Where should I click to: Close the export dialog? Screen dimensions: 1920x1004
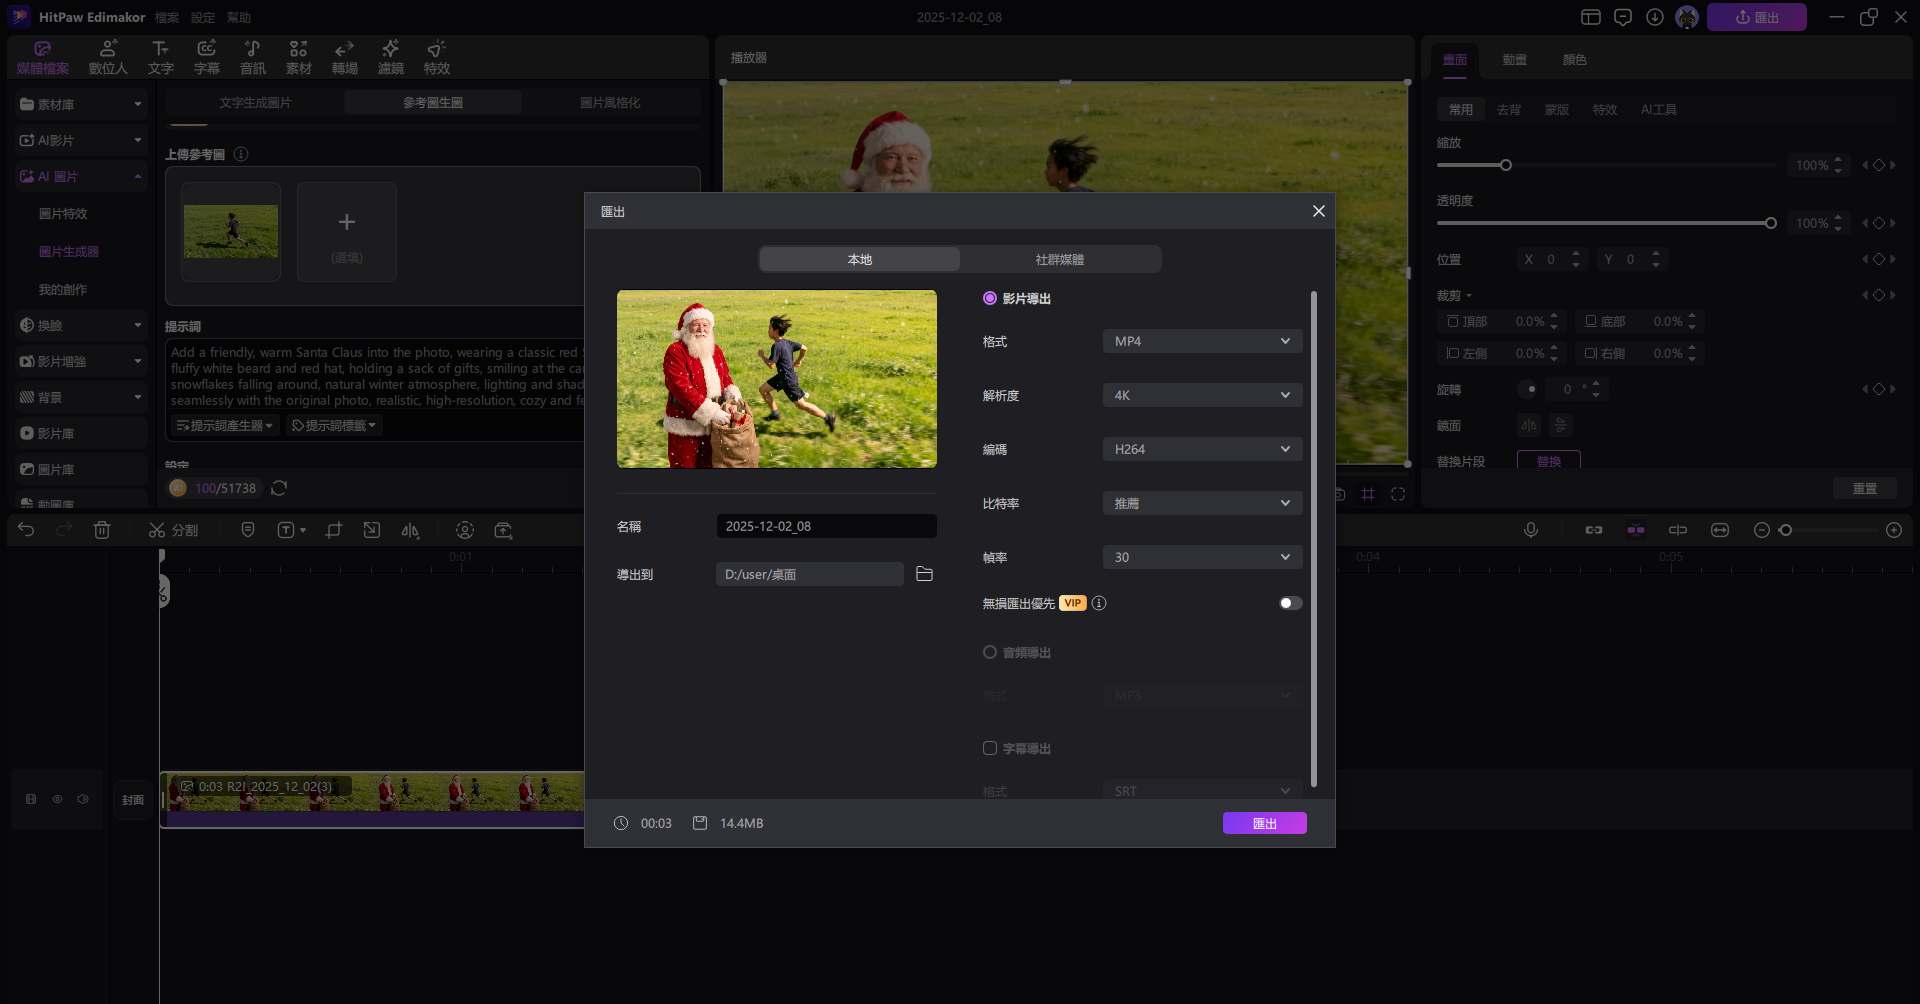click(1318, 211)
